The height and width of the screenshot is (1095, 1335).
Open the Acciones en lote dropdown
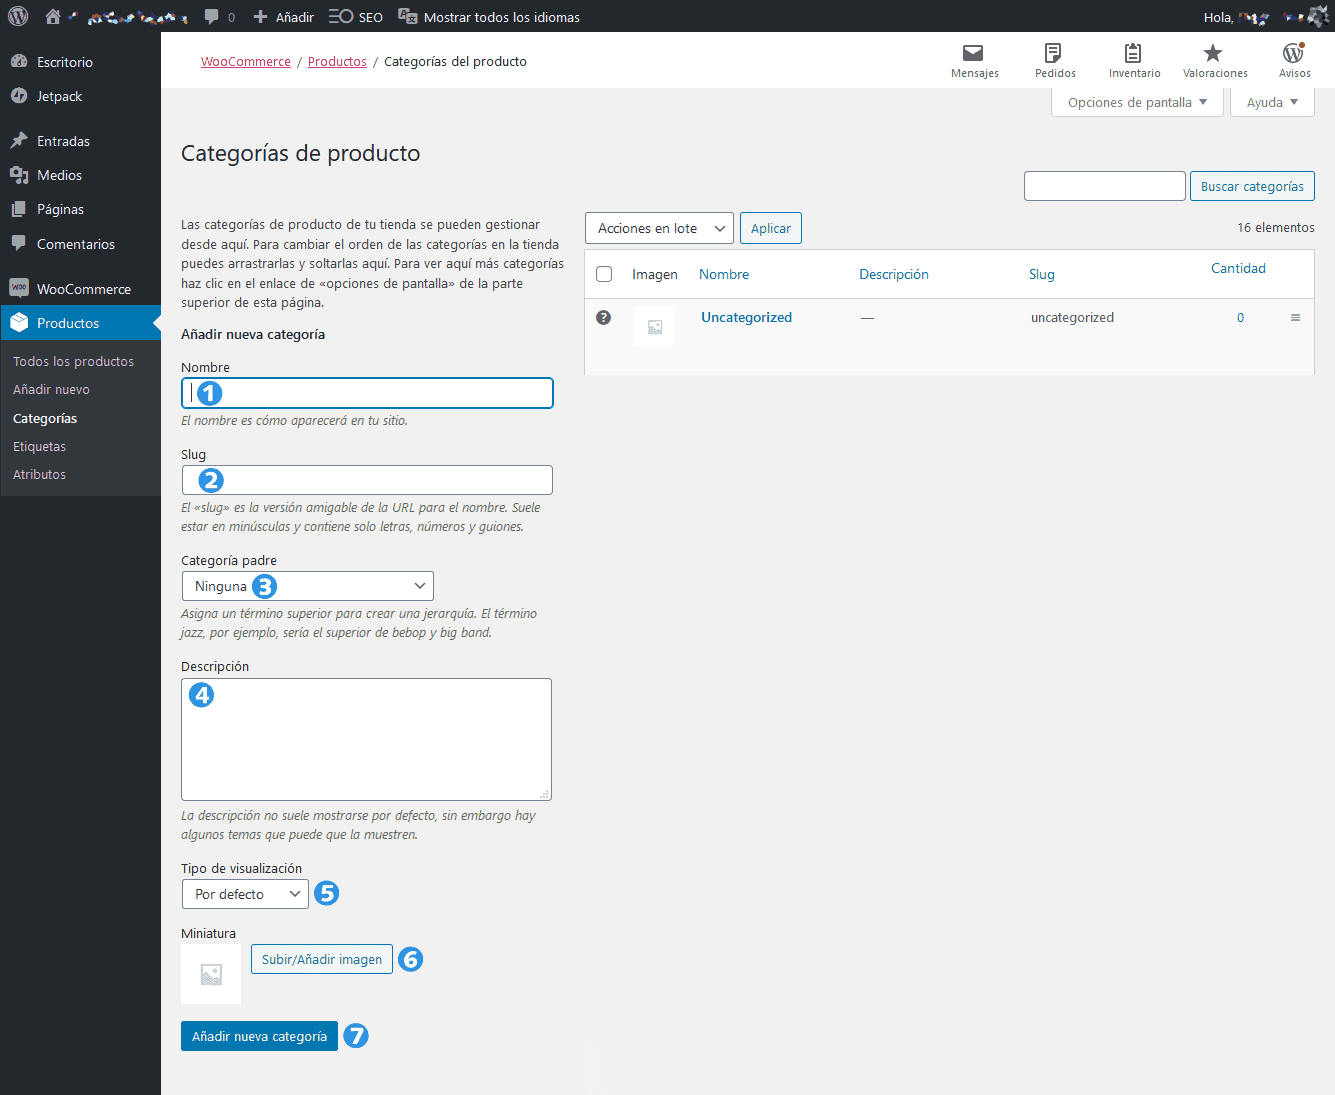click(659, 228)
